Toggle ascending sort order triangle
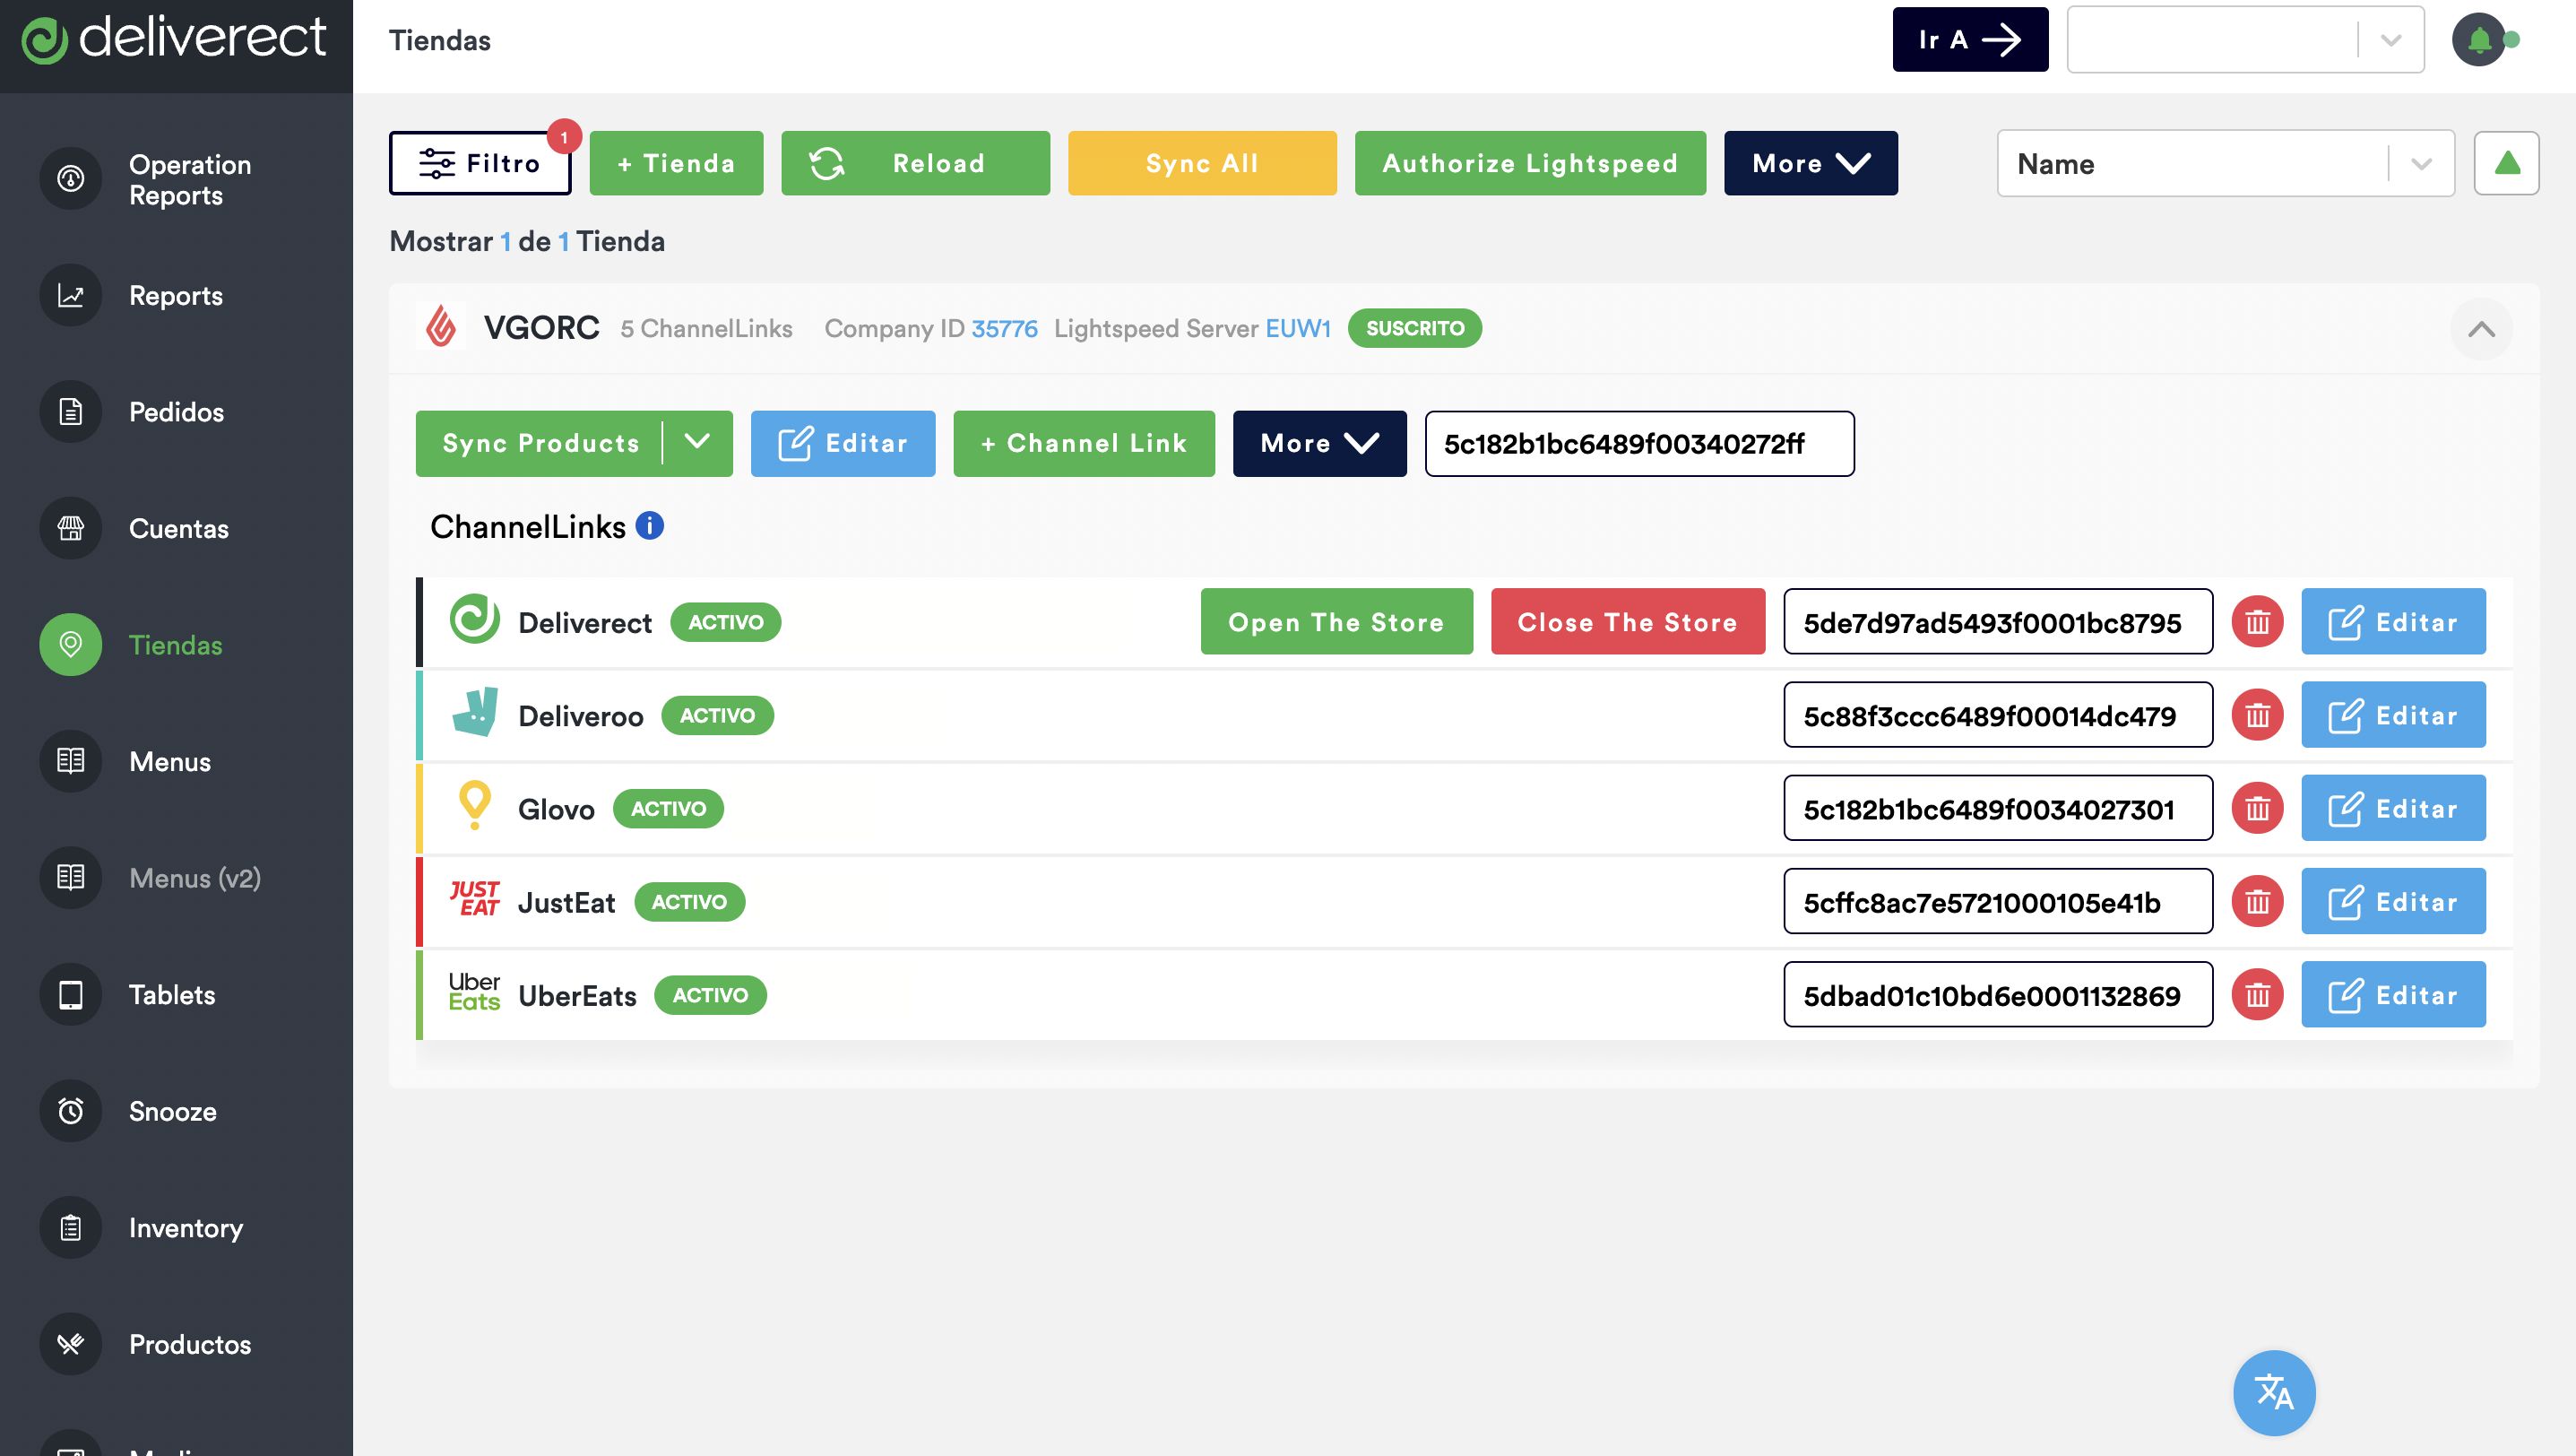Viewport: 2576px width, 1456px height. click(2506, 163)
